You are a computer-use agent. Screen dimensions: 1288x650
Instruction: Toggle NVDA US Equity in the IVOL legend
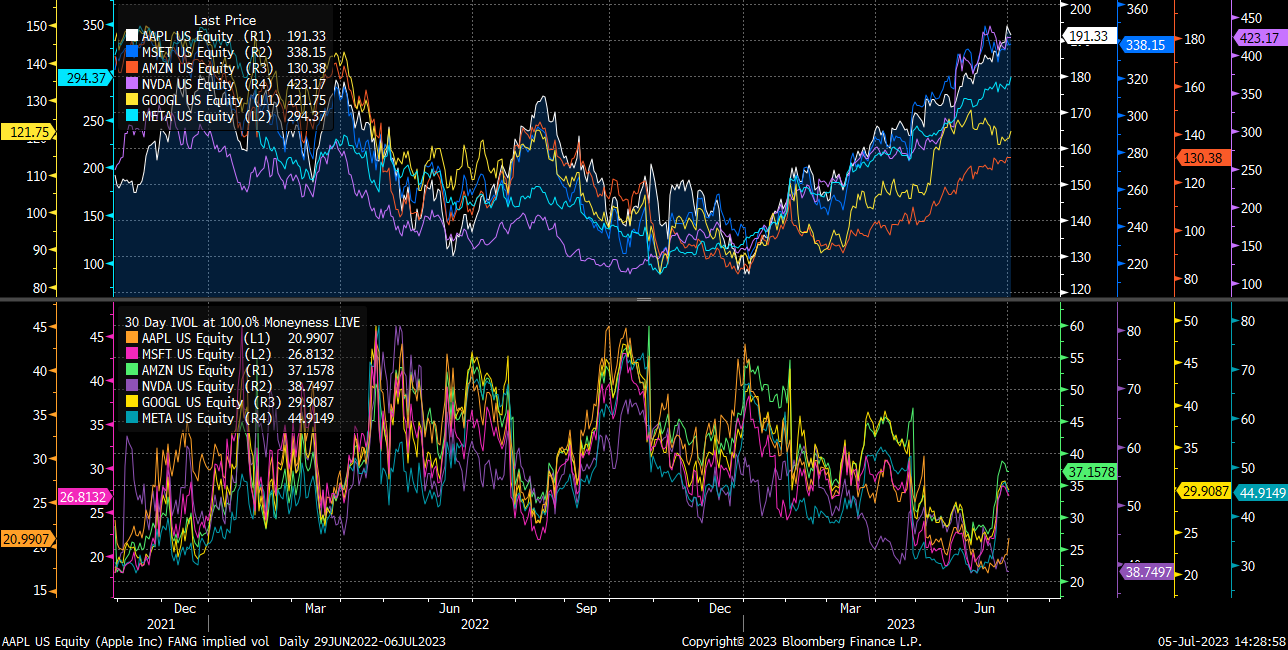pos(188,386)
